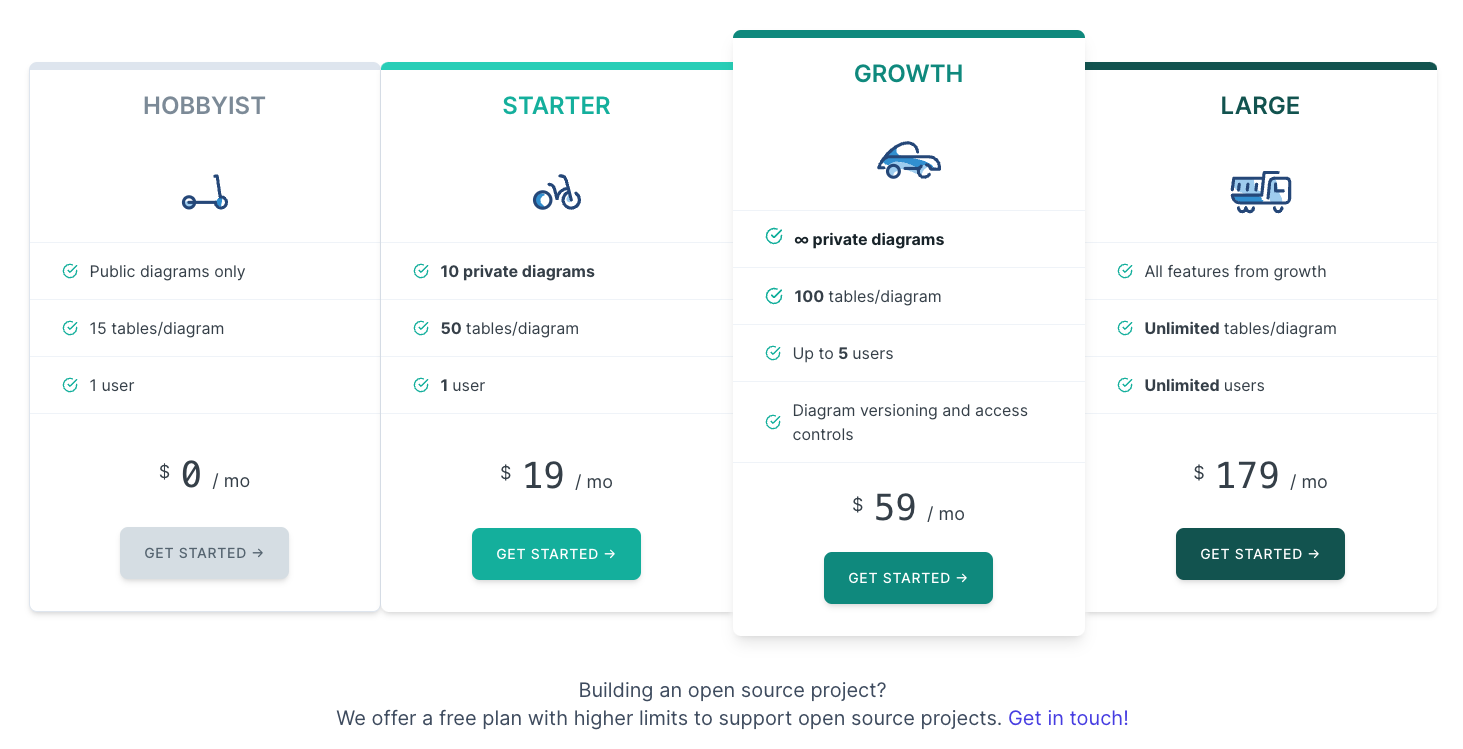Click checkmark icon beside 10 private diagrams
Viewport: 1463px width, 749px height.
(421, 271)
